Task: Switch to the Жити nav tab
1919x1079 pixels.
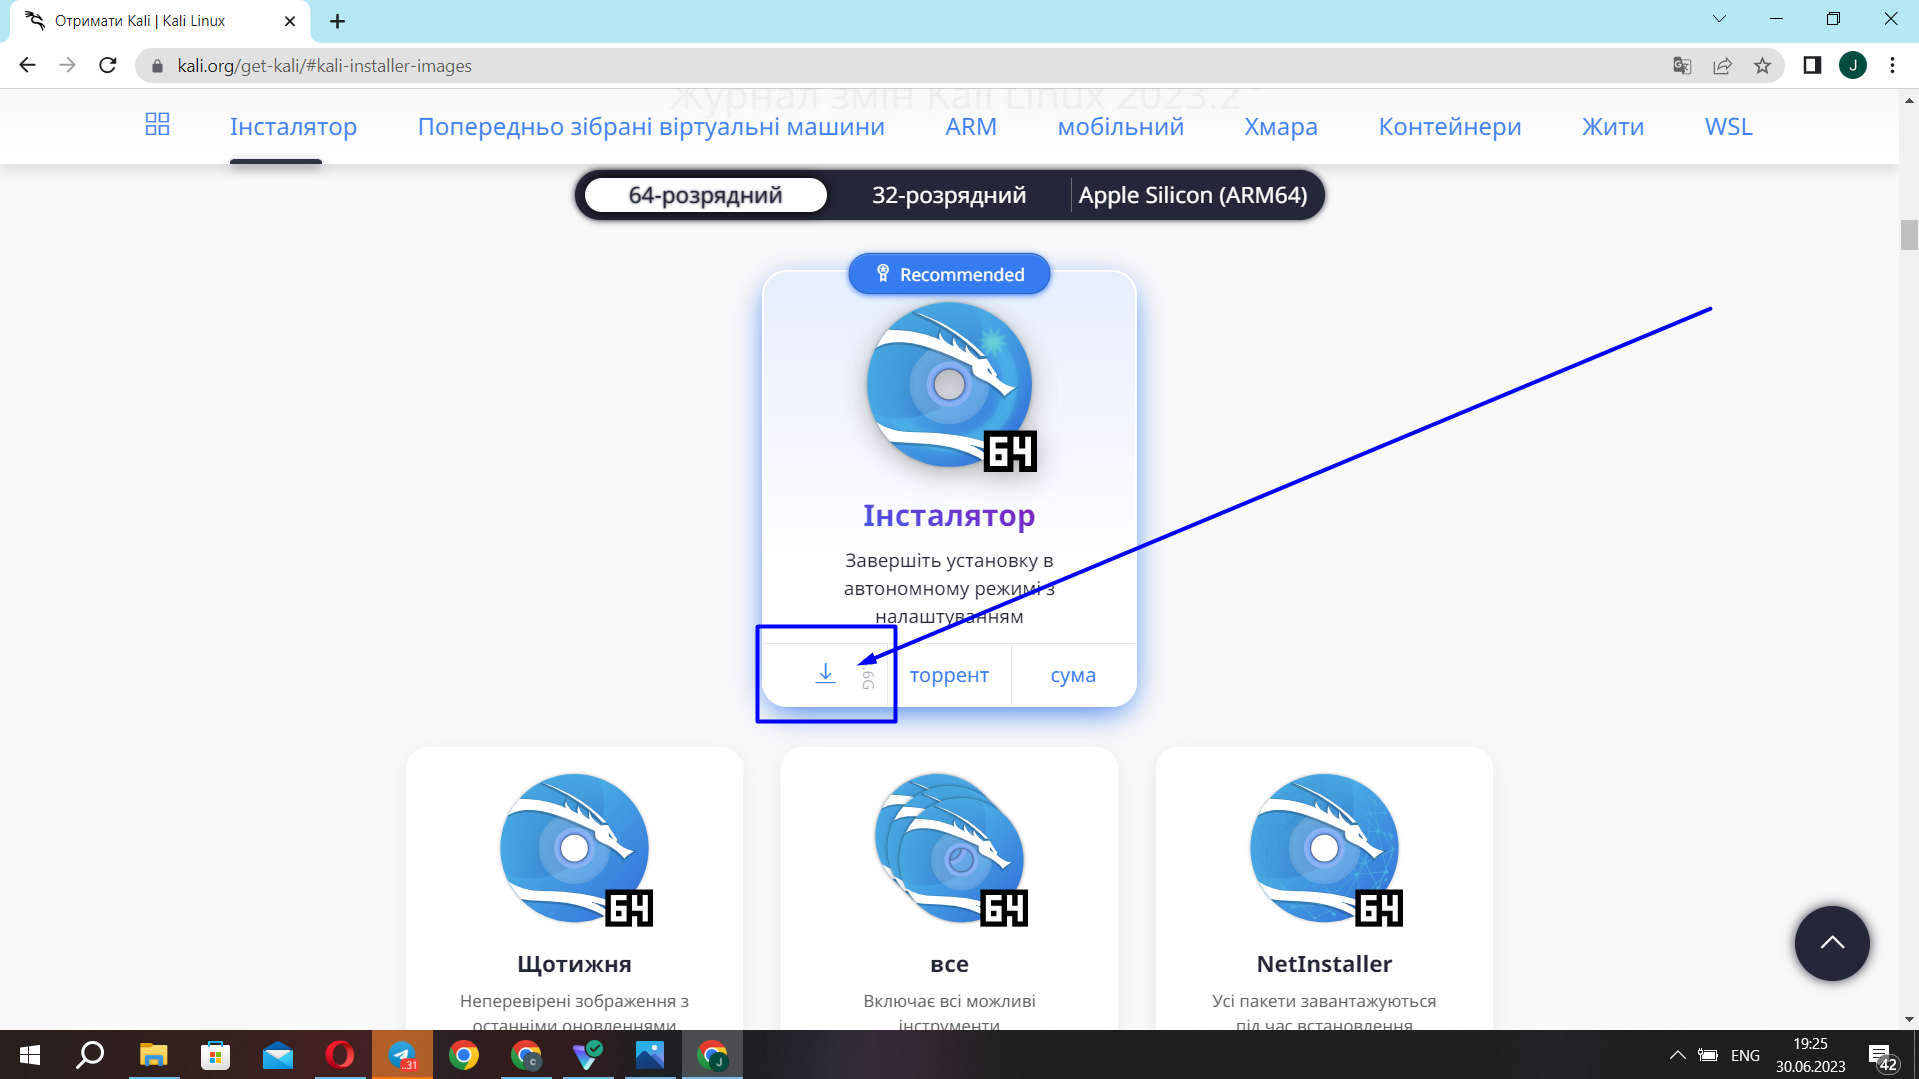Action: (x=1613, y=127)
